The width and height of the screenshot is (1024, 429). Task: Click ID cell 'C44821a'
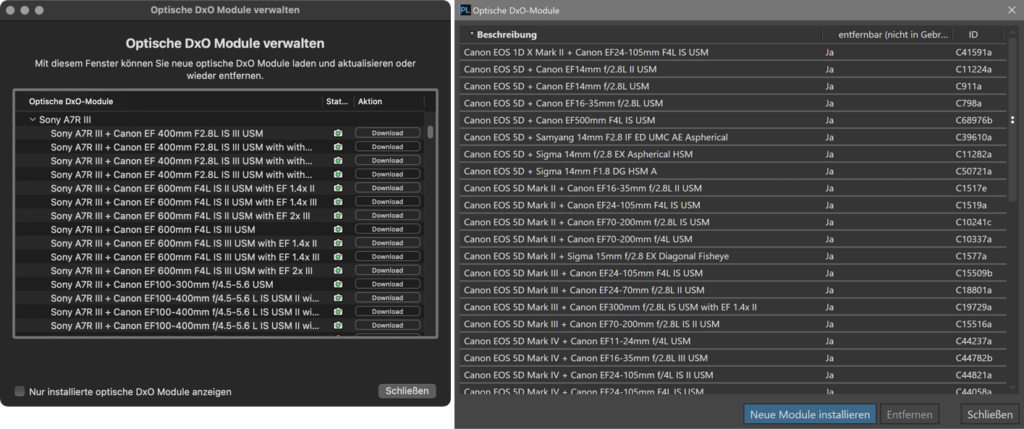pos(974,375)
